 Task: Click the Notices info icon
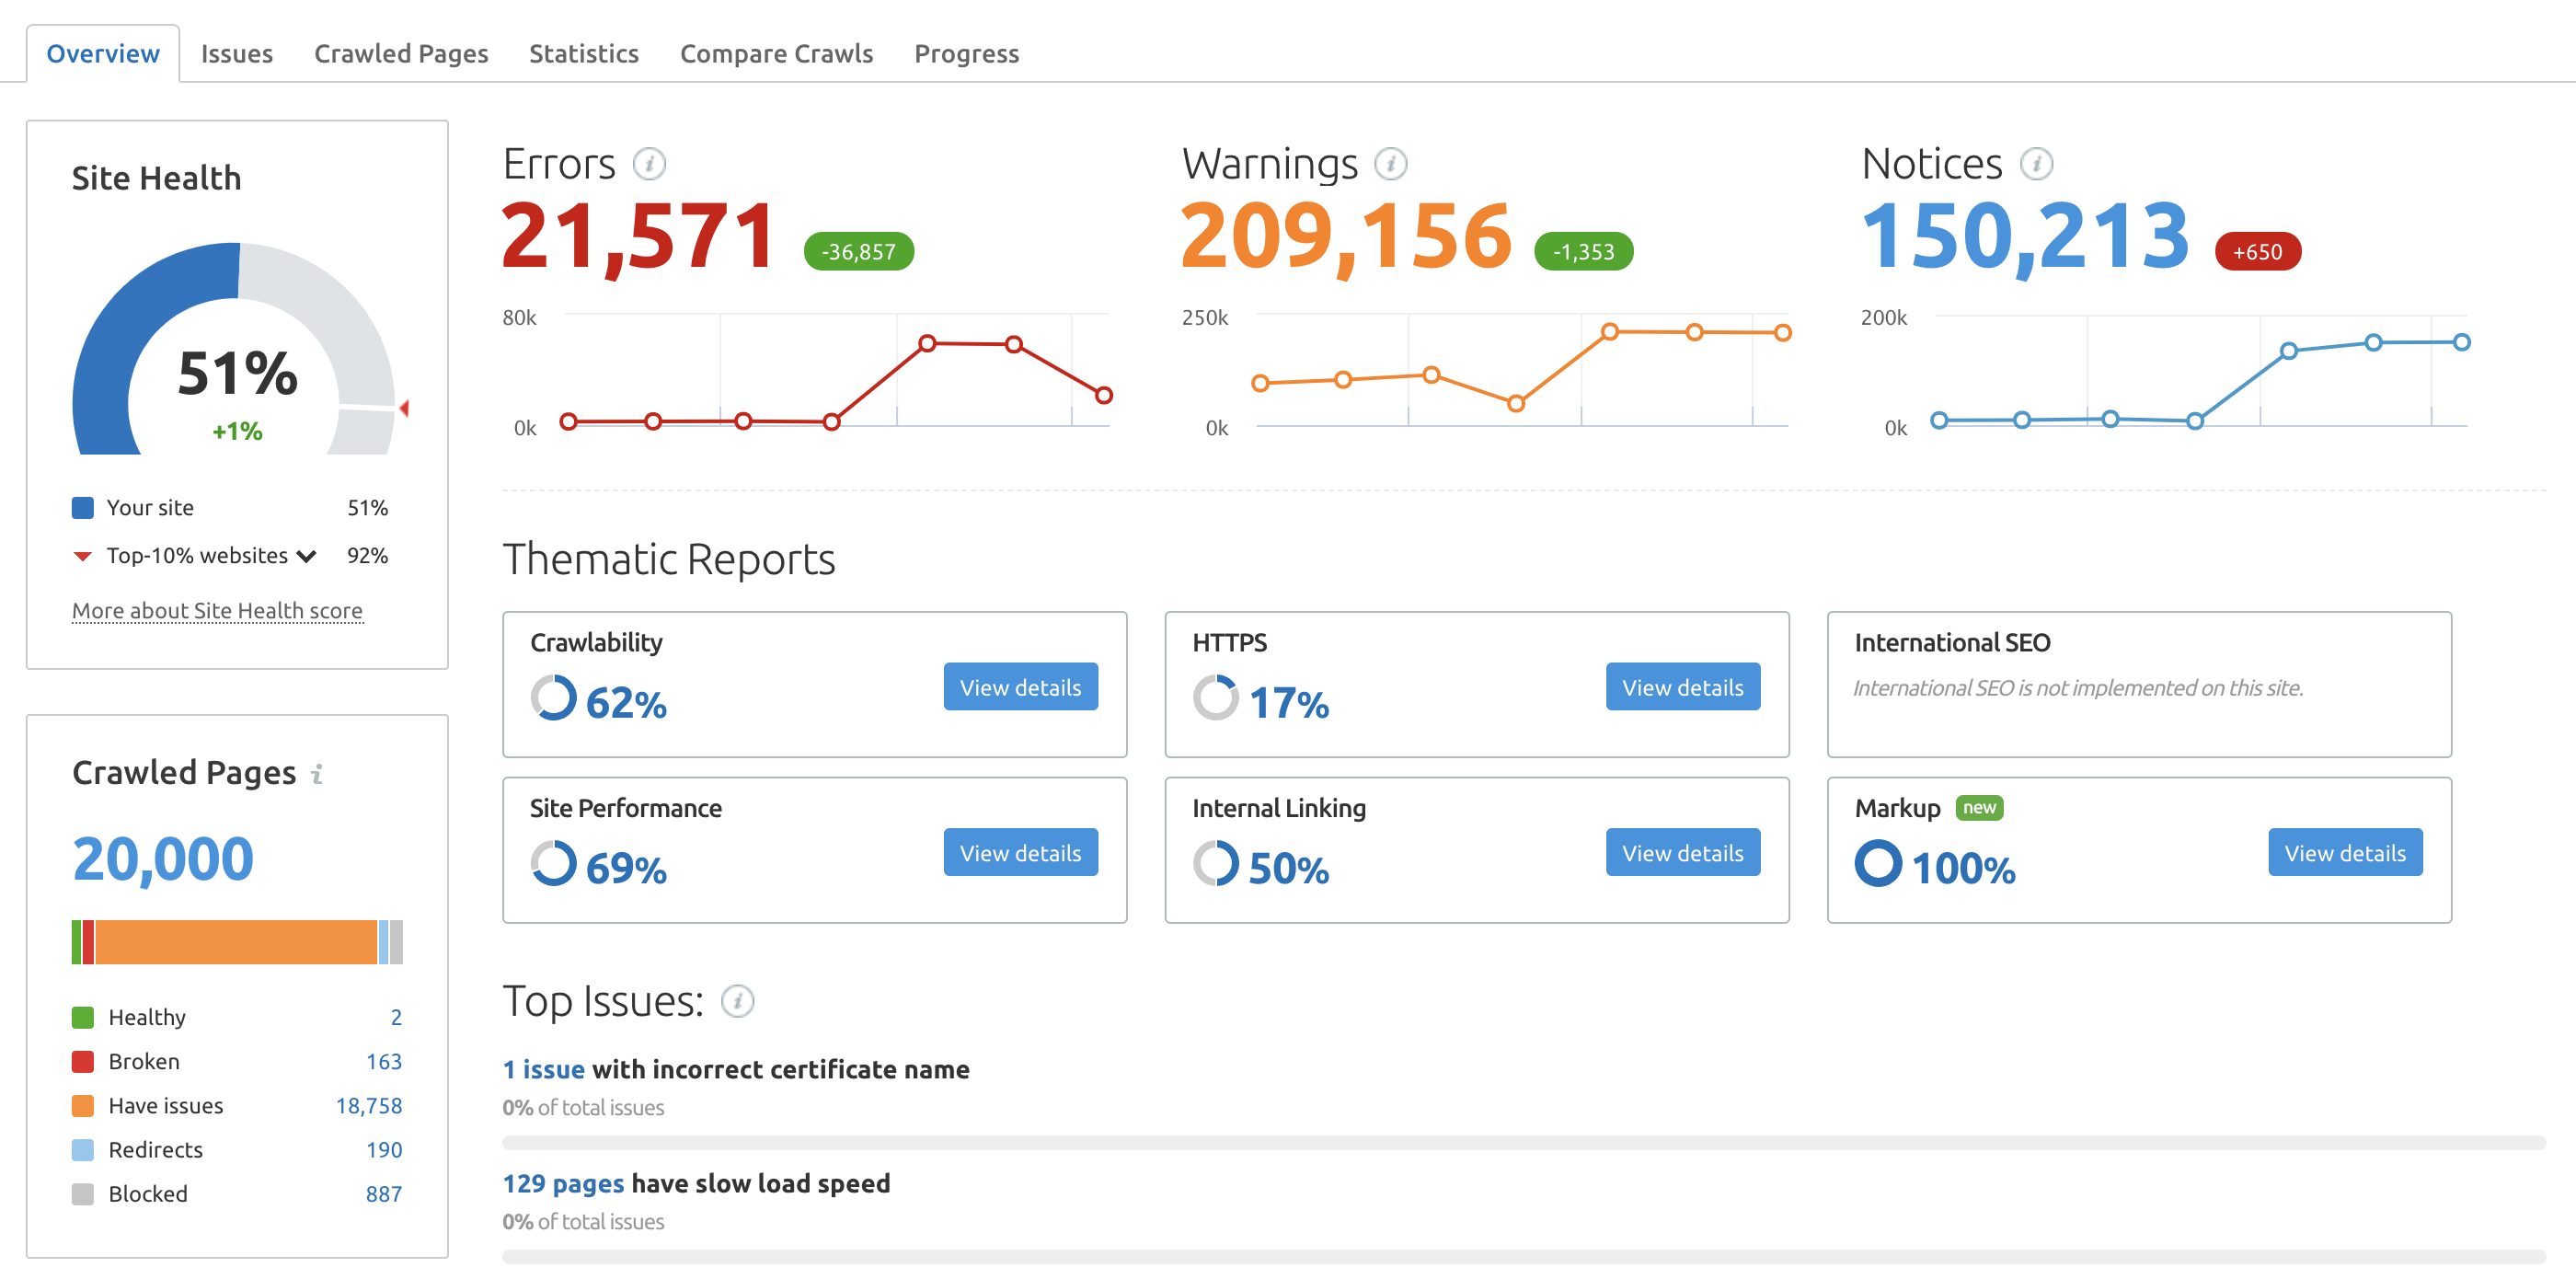click(x=2035, y=162)
